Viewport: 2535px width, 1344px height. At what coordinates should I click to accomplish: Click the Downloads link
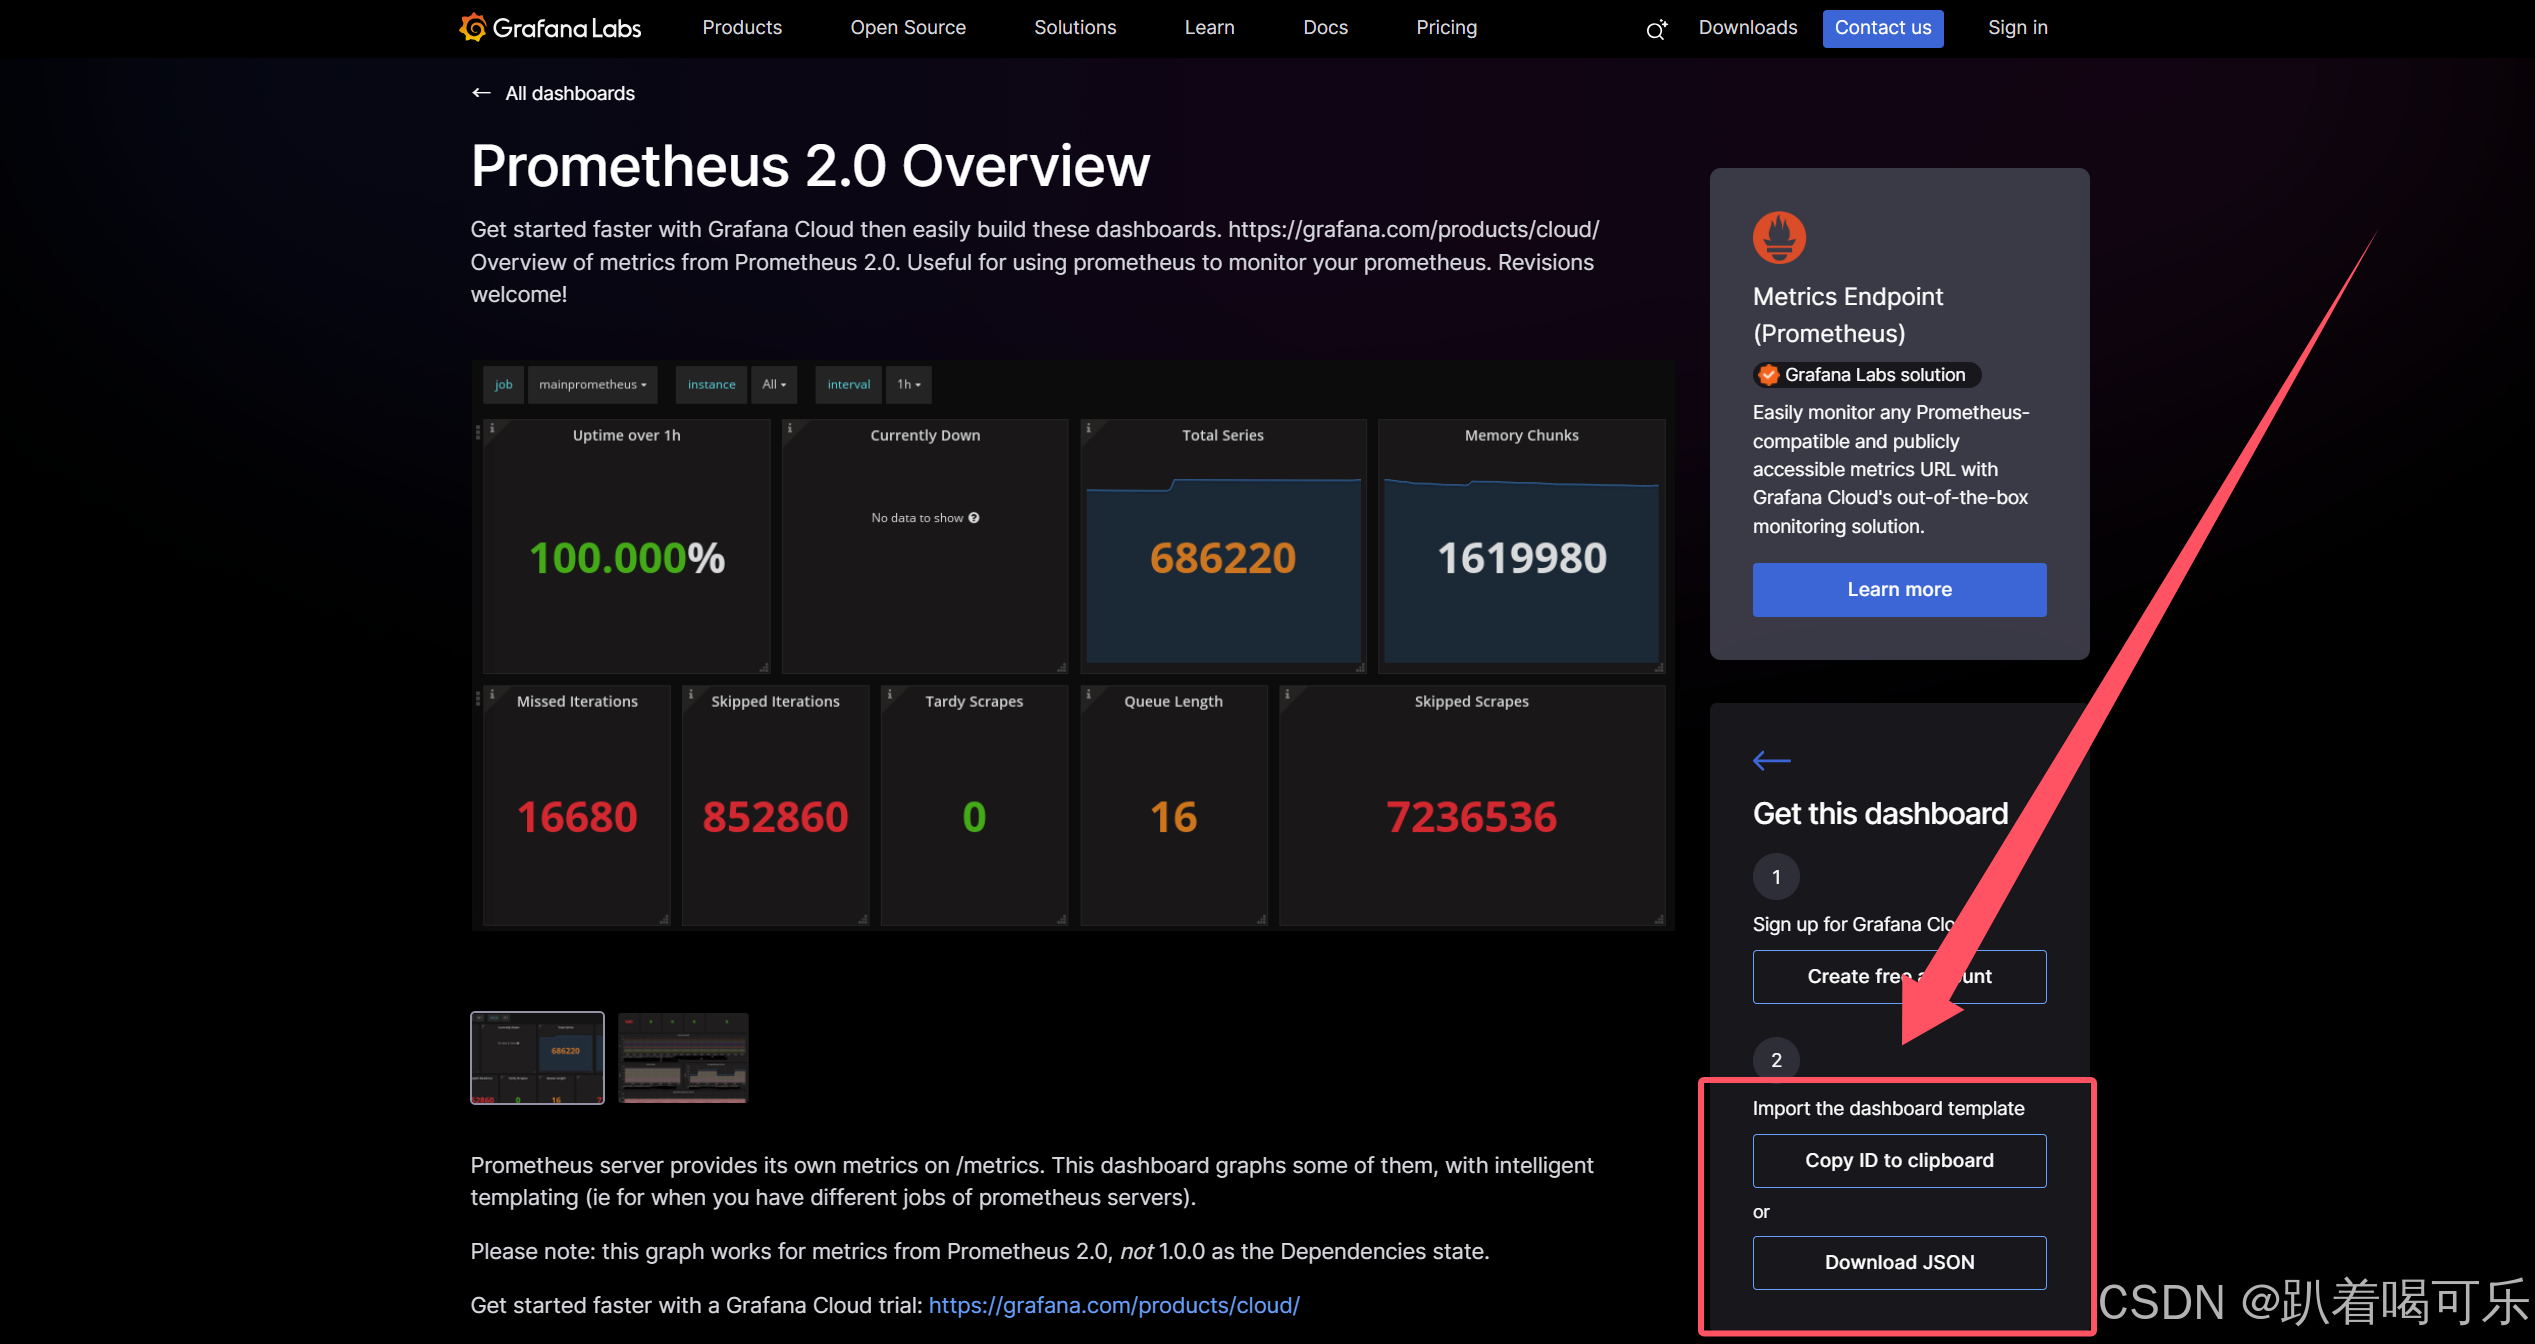[x=1748, y=28]
